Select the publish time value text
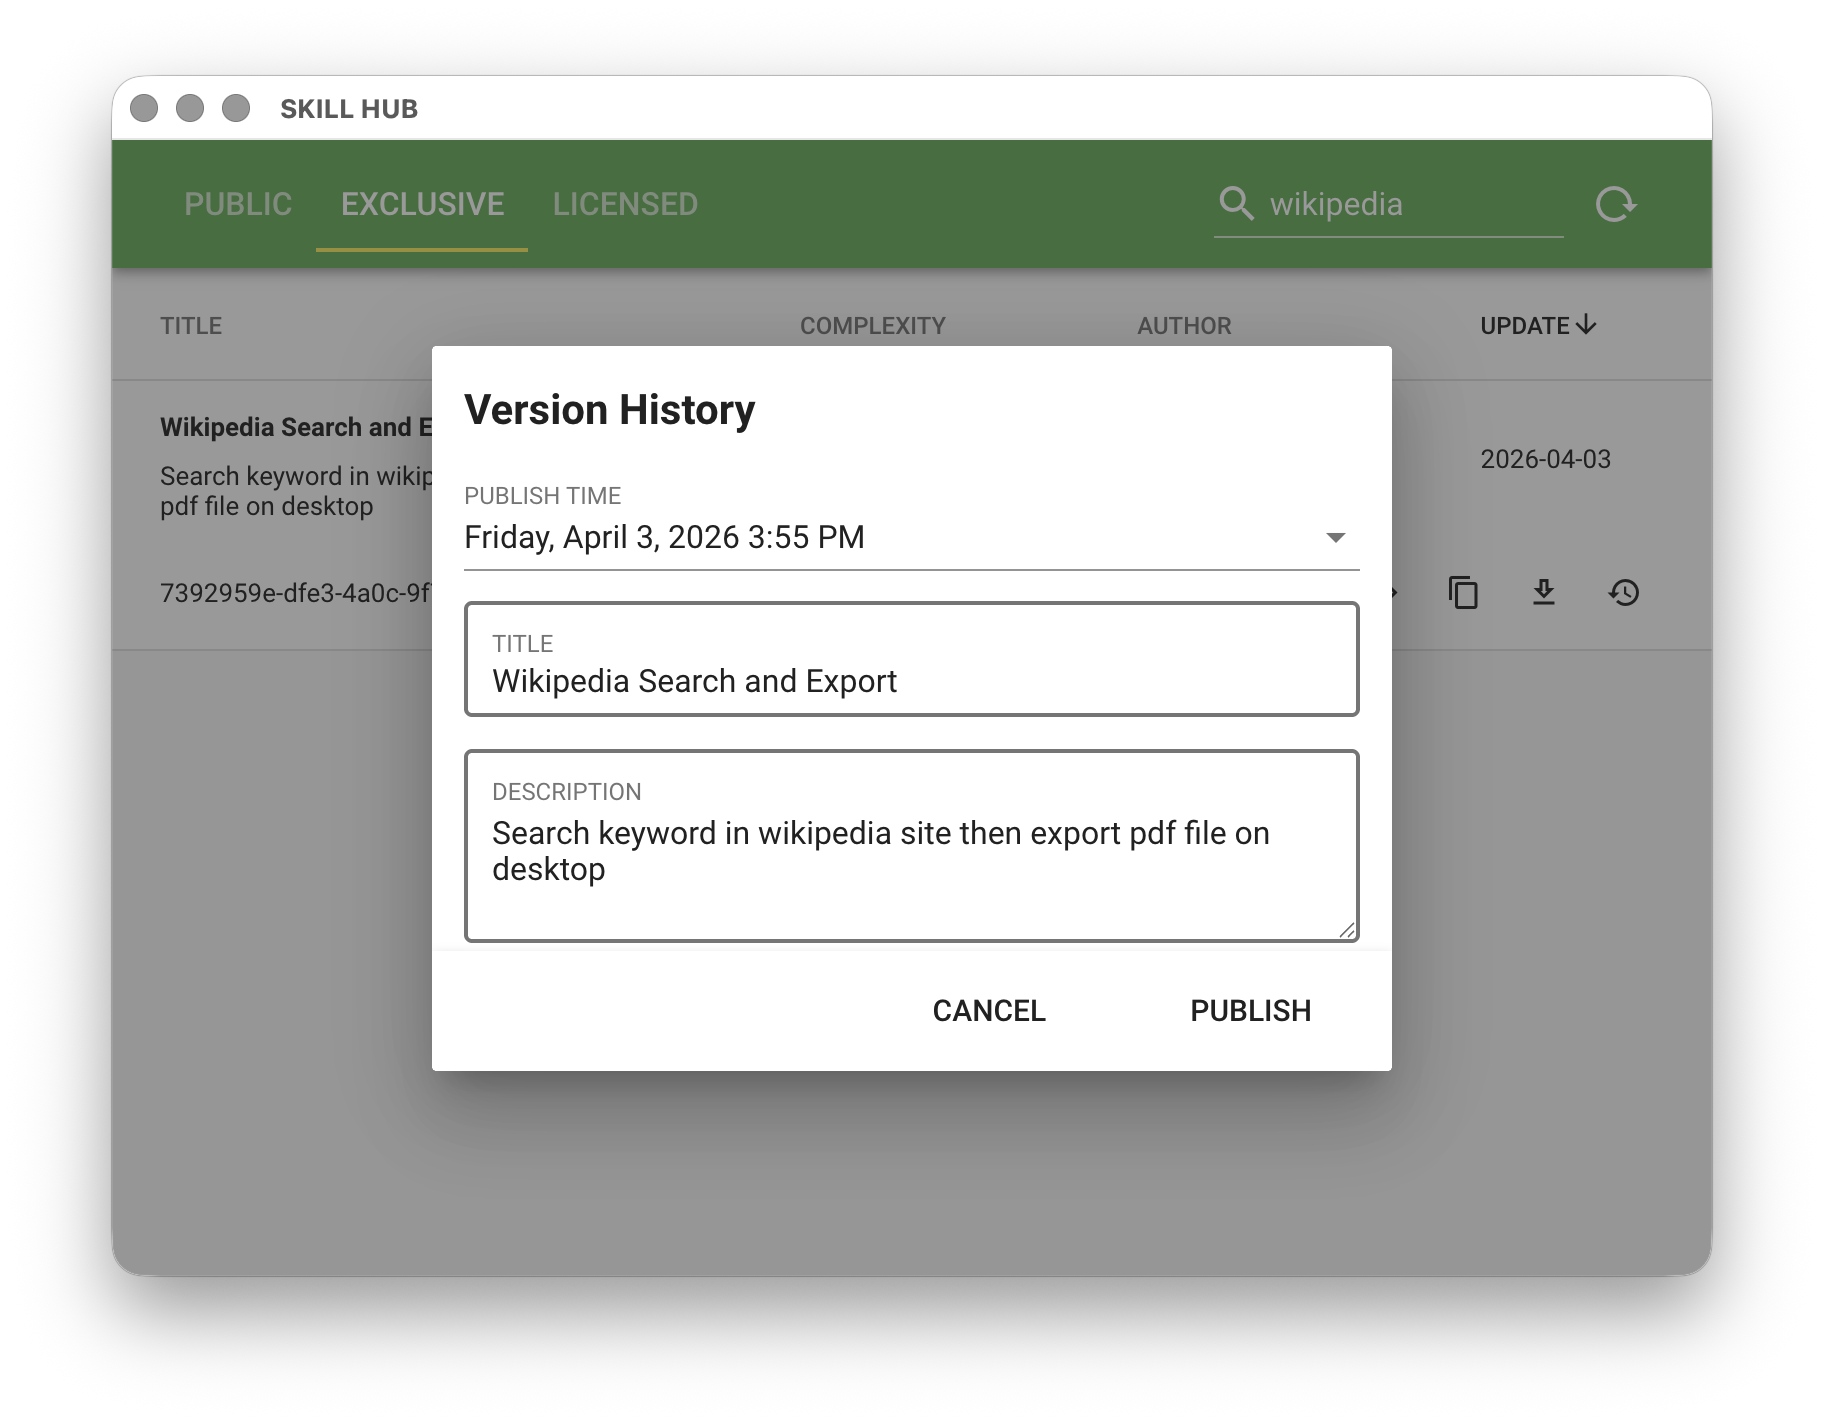 tap(664, 538)
